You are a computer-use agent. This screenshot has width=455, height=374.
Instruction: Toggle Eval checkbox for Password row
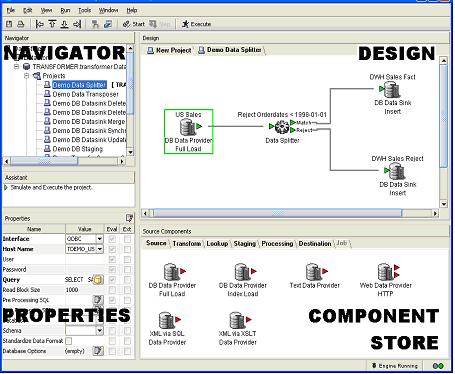[x=112, y=269]
